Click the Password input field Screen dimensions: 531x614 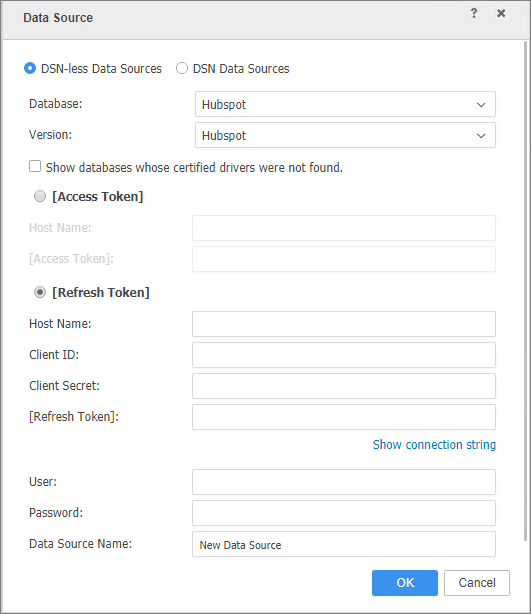pyautogui.click(x=344, y=513)
